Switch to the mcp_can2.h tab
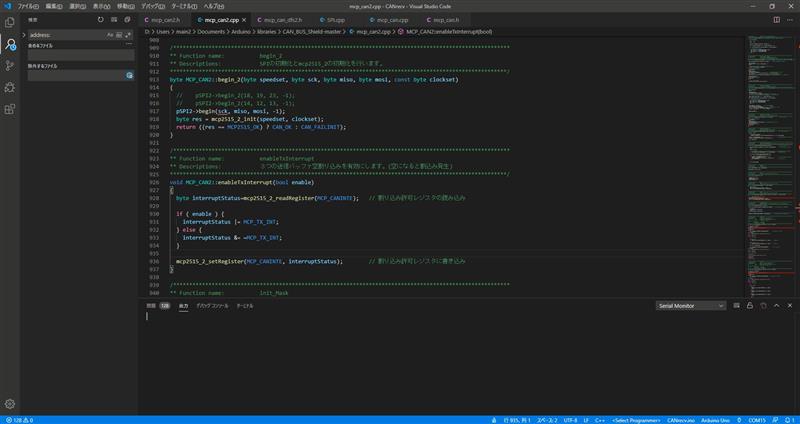This screenshot has width=800, height=424. pyautogui.click(x=166, y=20)
